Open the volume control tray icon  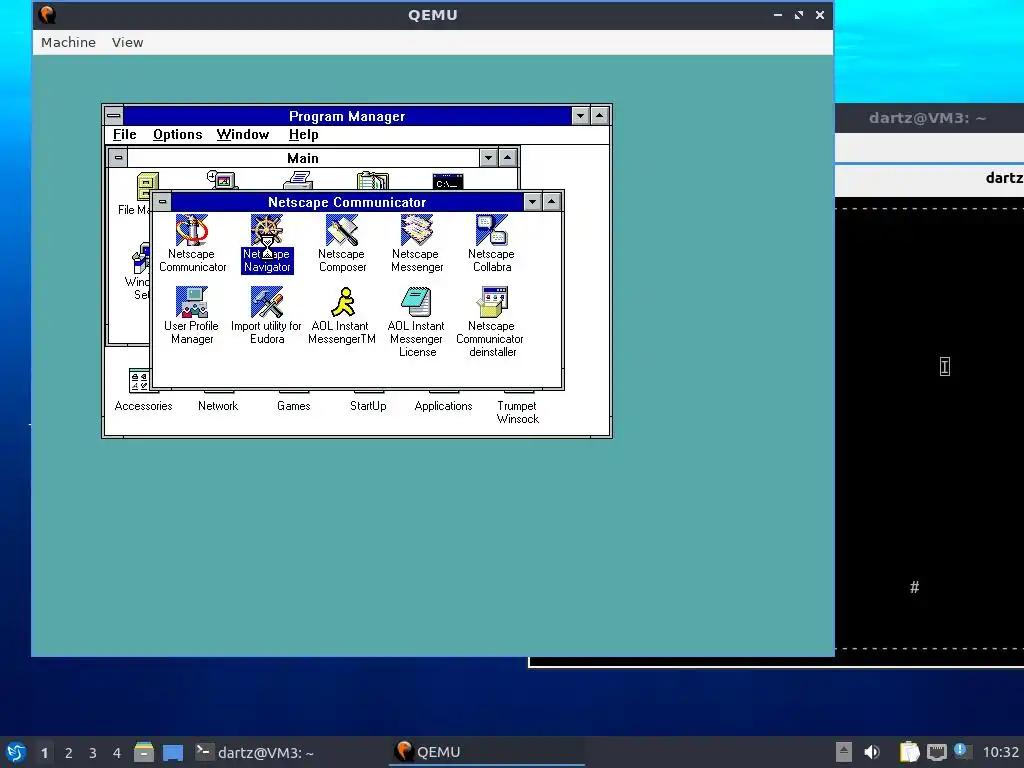pyautogui.click(x=872, y=752)
